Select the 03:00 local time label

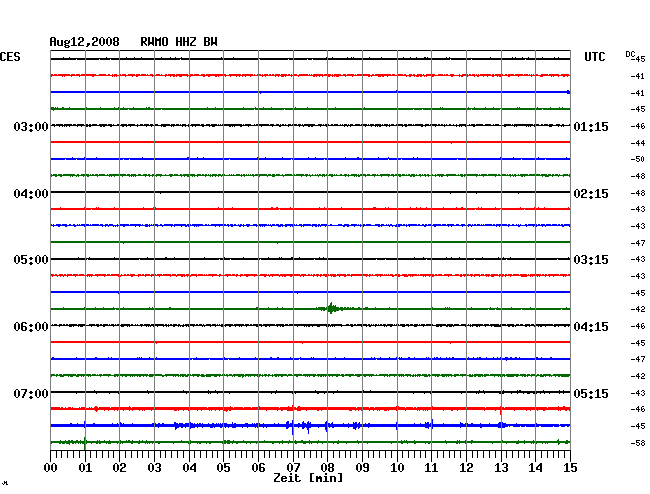(31, 126)
